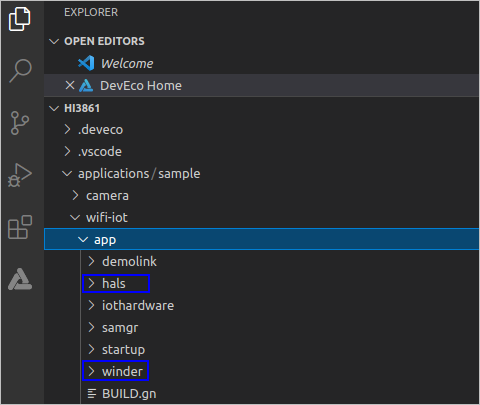Open the Source Control icon
This screenshot has height=405, width=480.
pyautogui.click(x=20, y=123)
